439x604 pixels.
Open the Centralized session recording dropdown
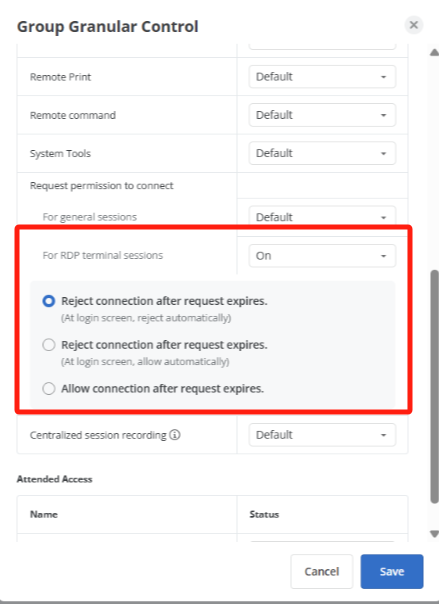click(322, 435)
